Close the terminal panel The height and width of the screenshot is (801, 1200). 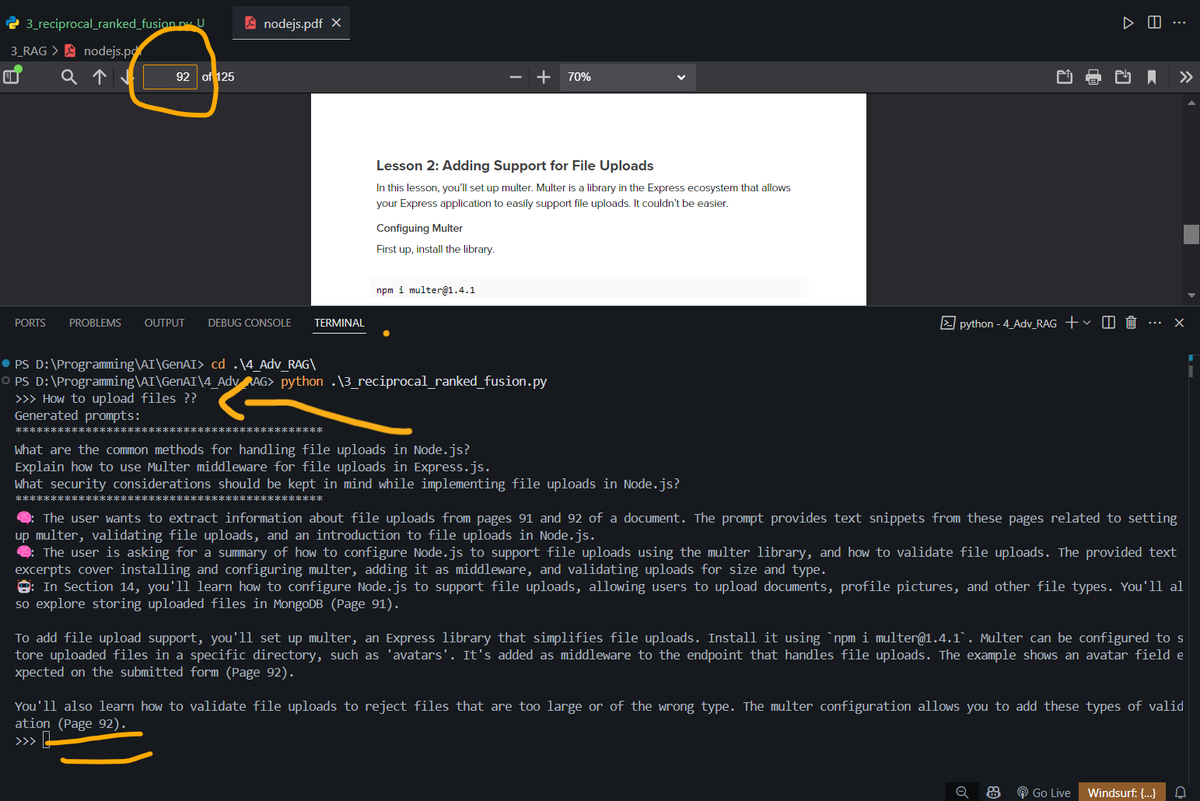click(x=1179, y=323)
